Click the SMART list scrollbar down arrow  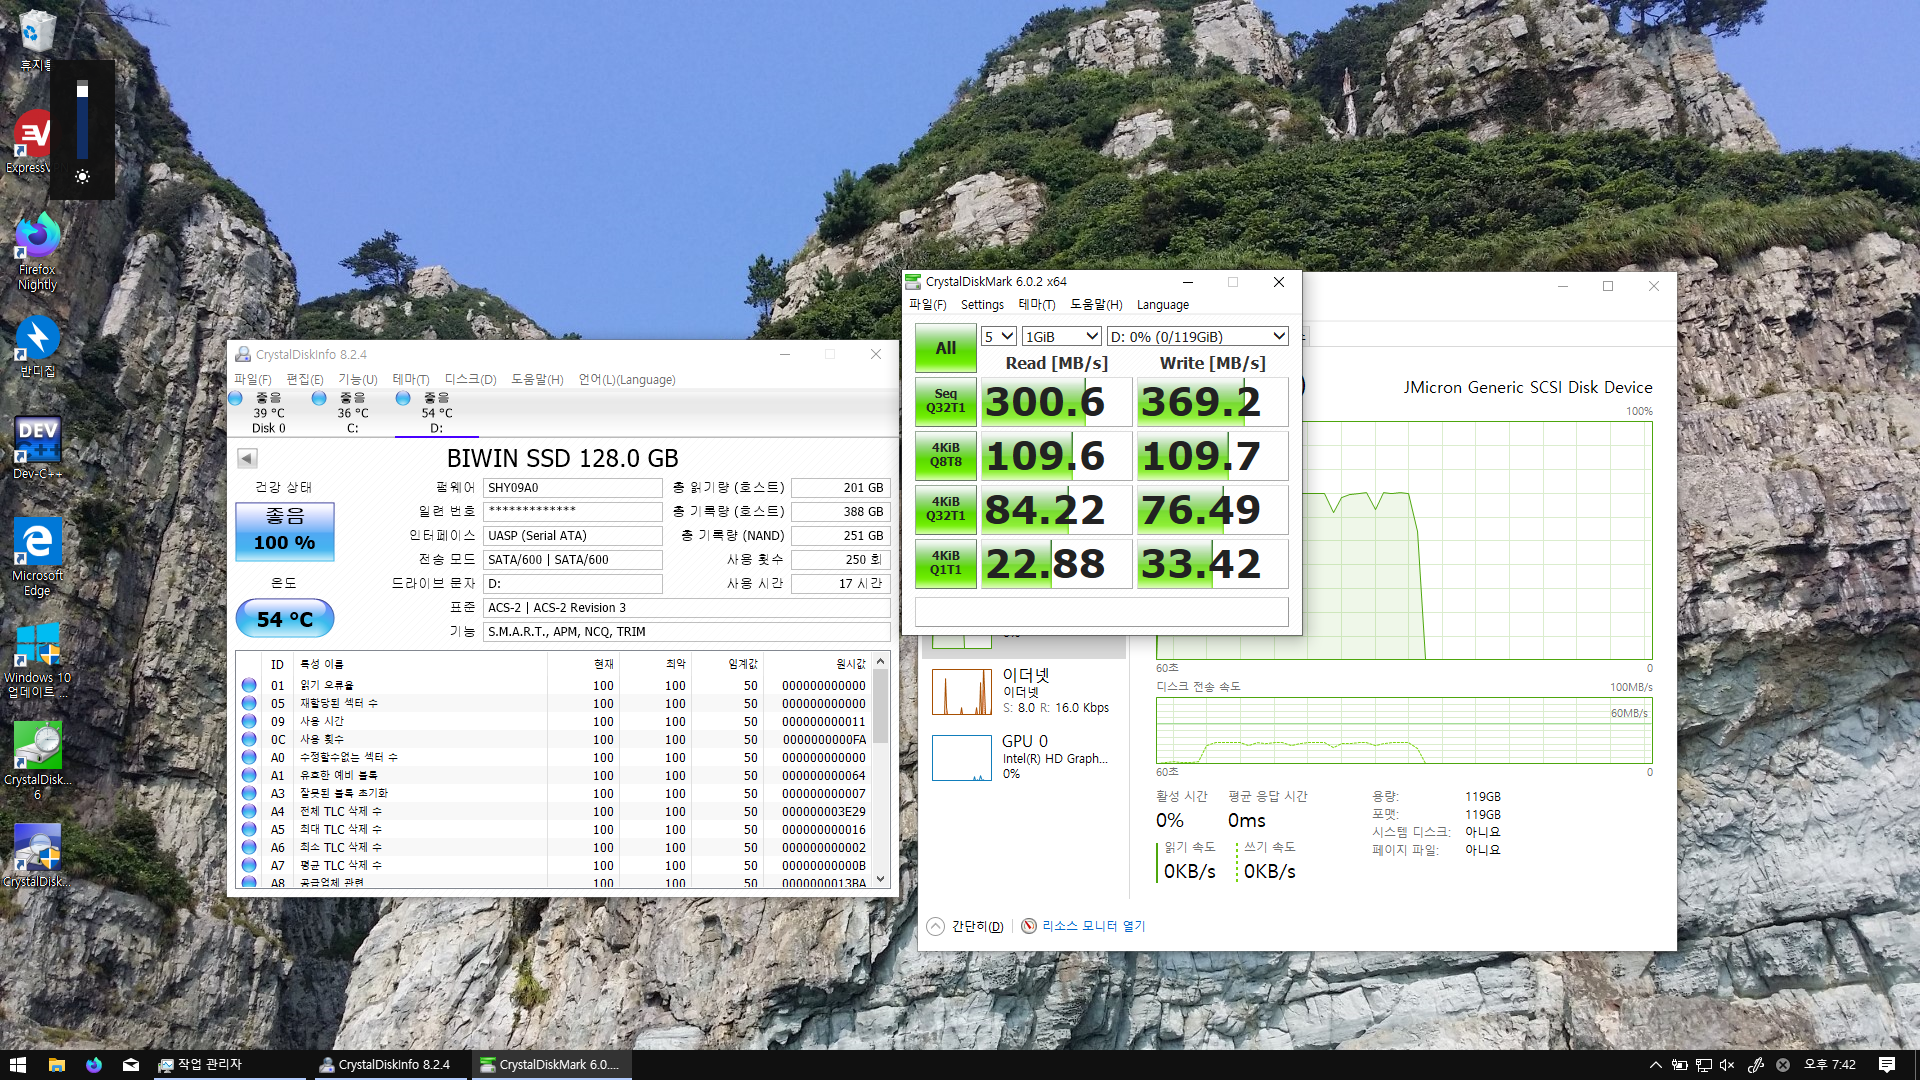[881, 879]
